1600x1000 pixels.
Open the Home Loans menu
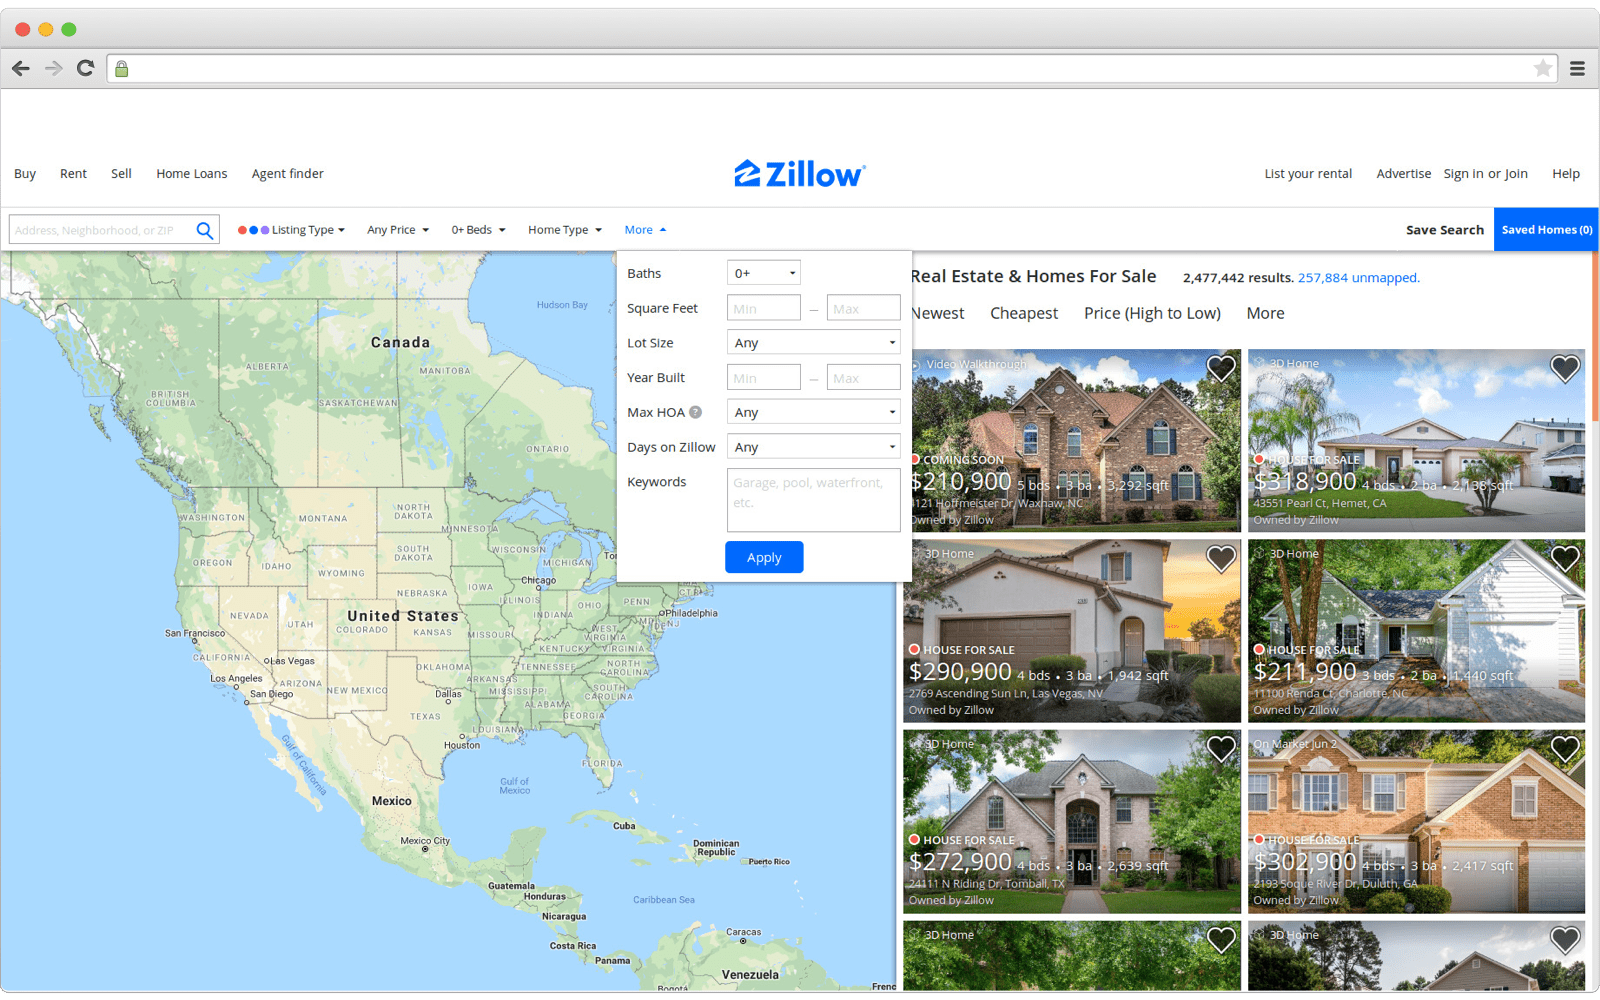point(192,174)
